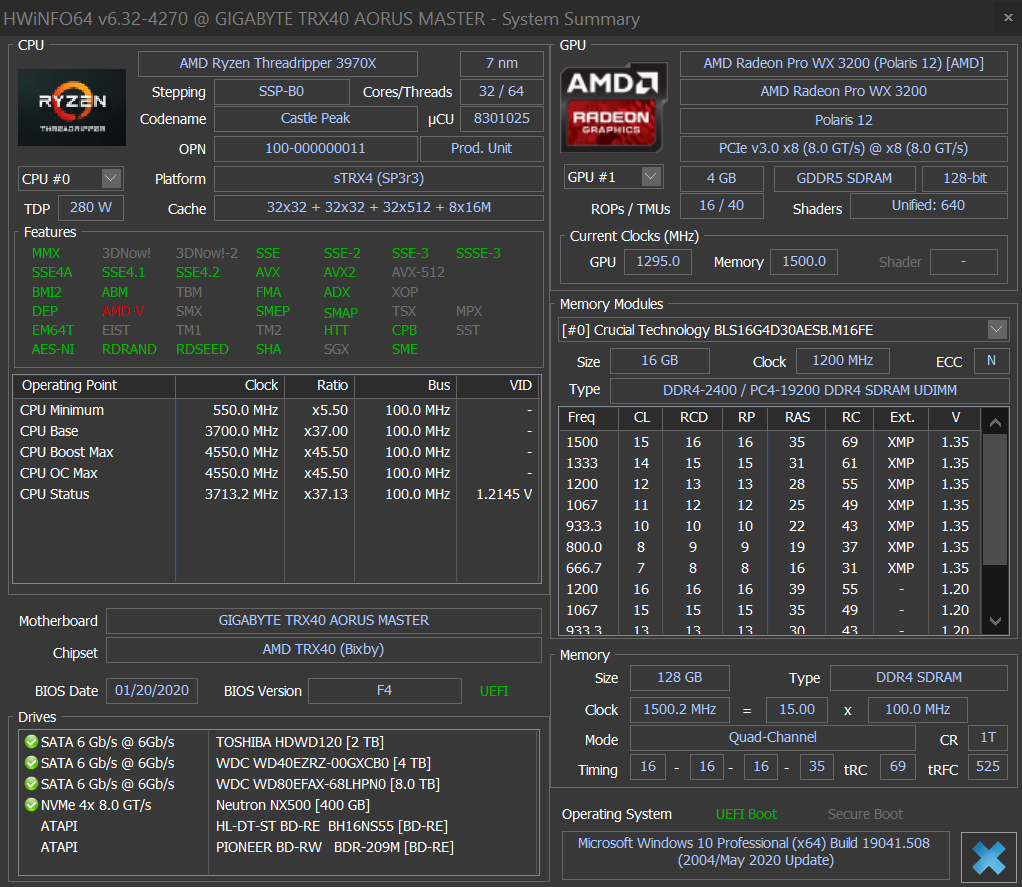Click the Freq column header in timings
The image size is (1022, 887).
click(x=589, y=417)
